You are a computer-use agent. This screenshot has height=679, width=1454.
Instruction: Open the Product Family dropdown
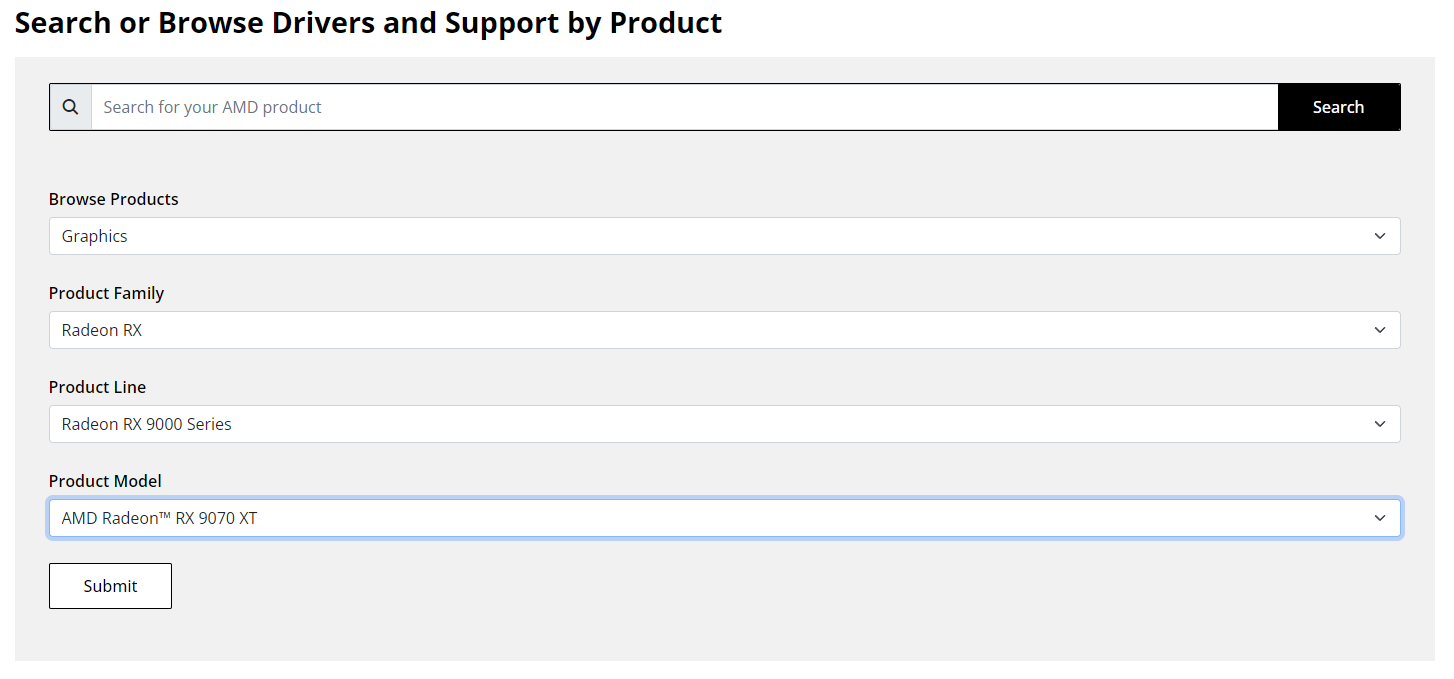tap(724, 330)
